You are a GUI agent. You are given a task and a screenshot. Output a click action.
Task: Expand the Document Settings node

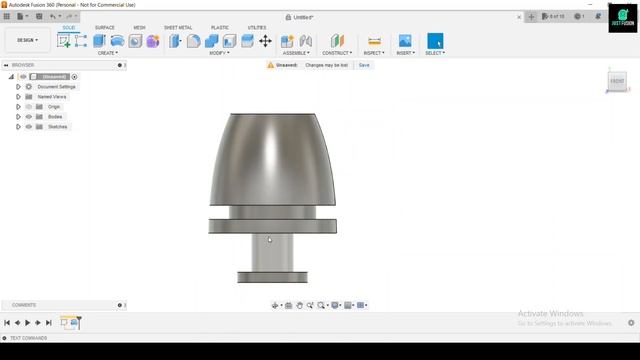point(18,87)
